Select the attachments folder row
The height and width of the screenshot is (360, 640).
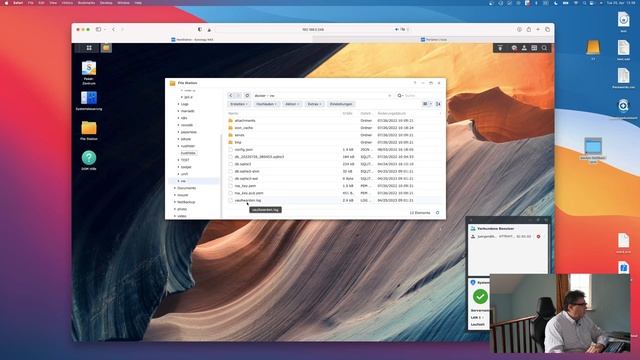tap(334, 120)
